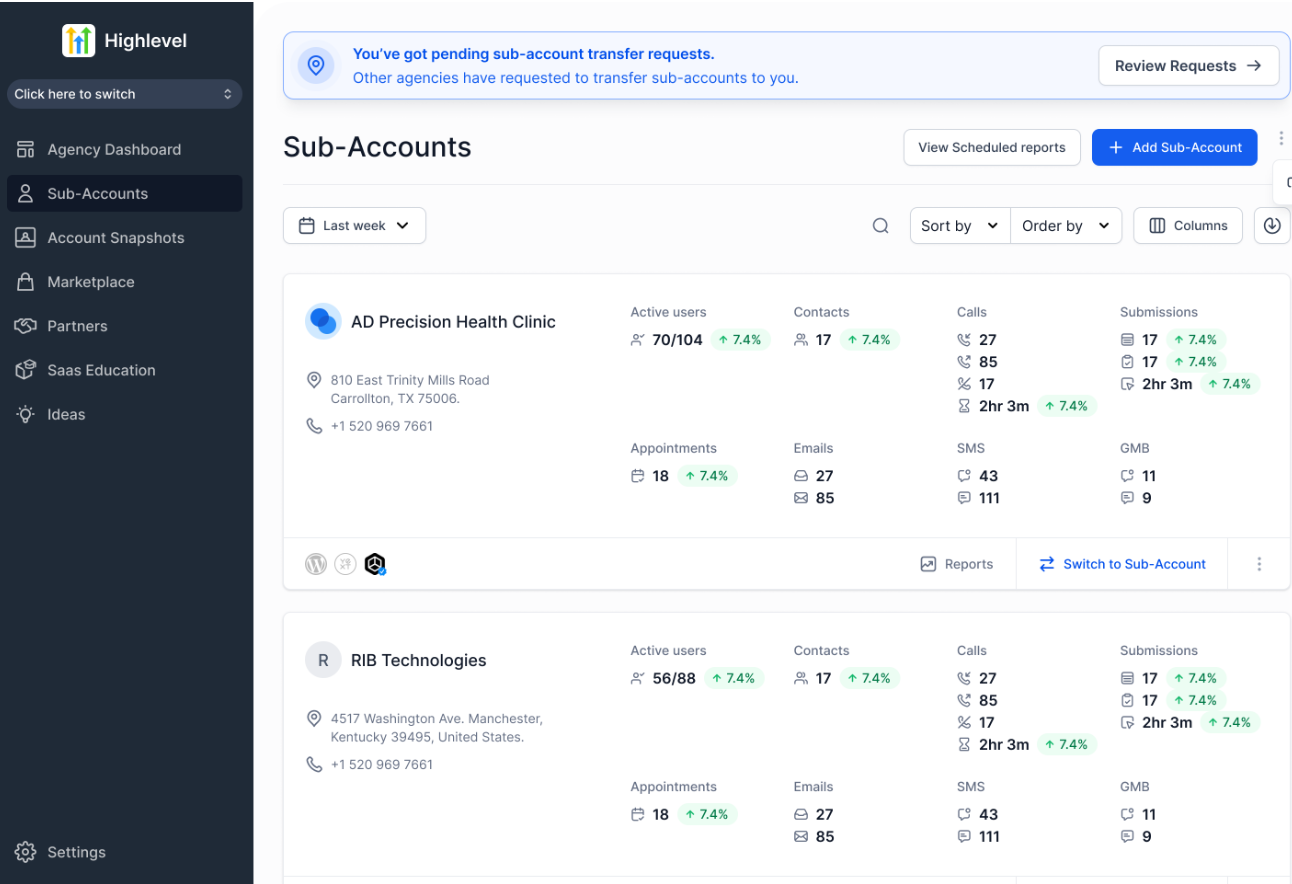Screen dimensions: 1292x884
Task: Click the WordPress icon in AD Precision footer
Action: point(316,564)
